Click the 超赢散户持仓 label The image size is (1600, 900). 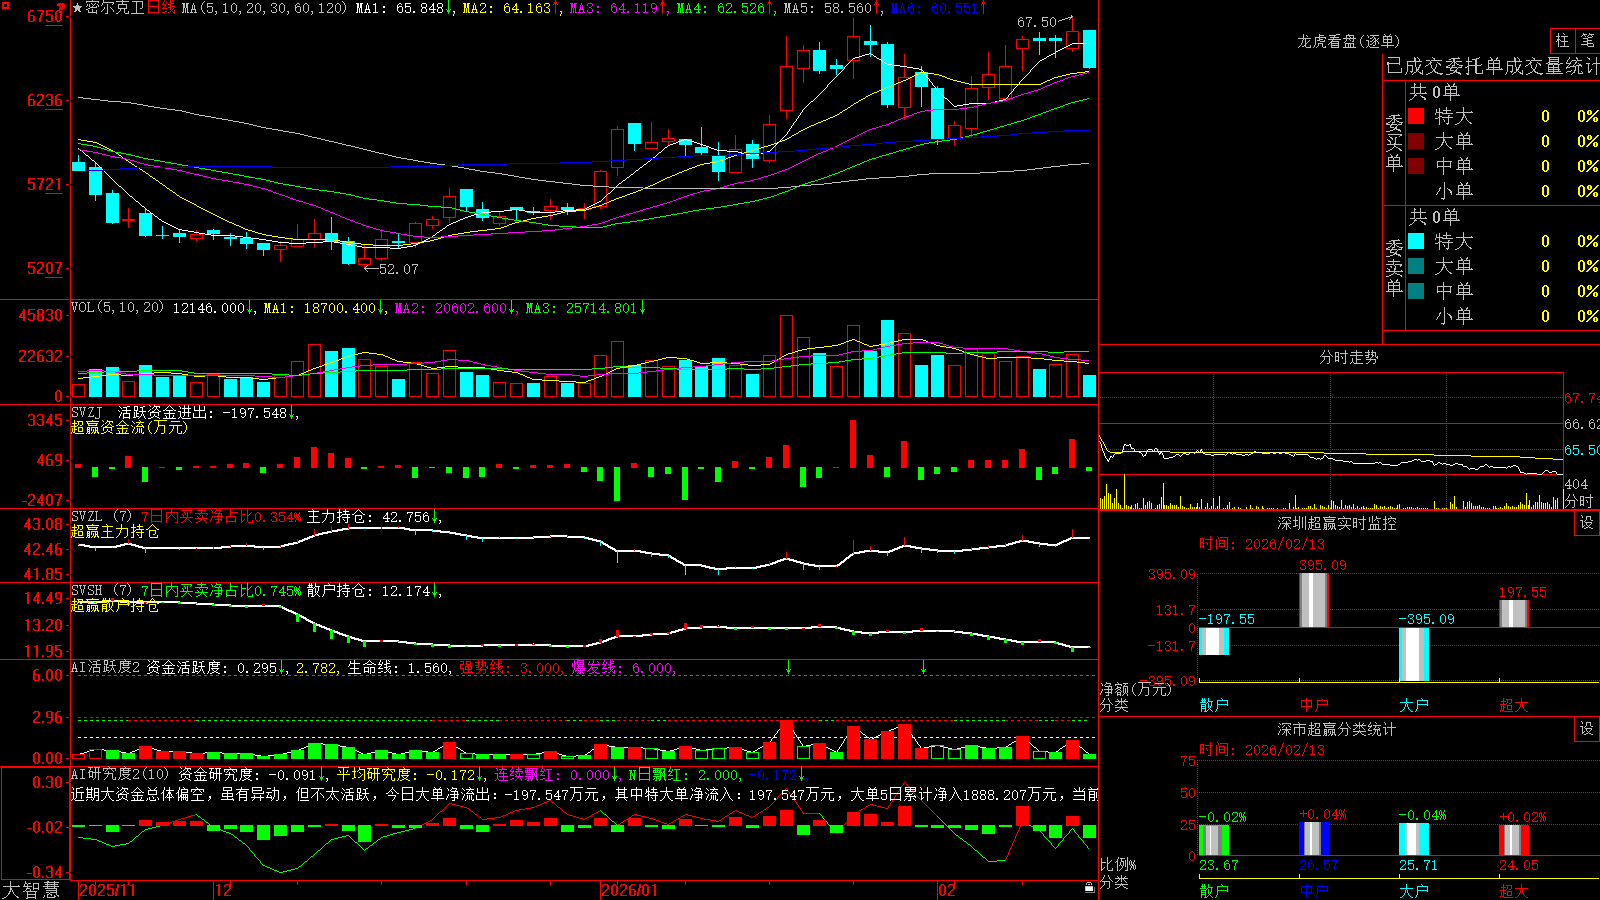(x=115, y=605)
